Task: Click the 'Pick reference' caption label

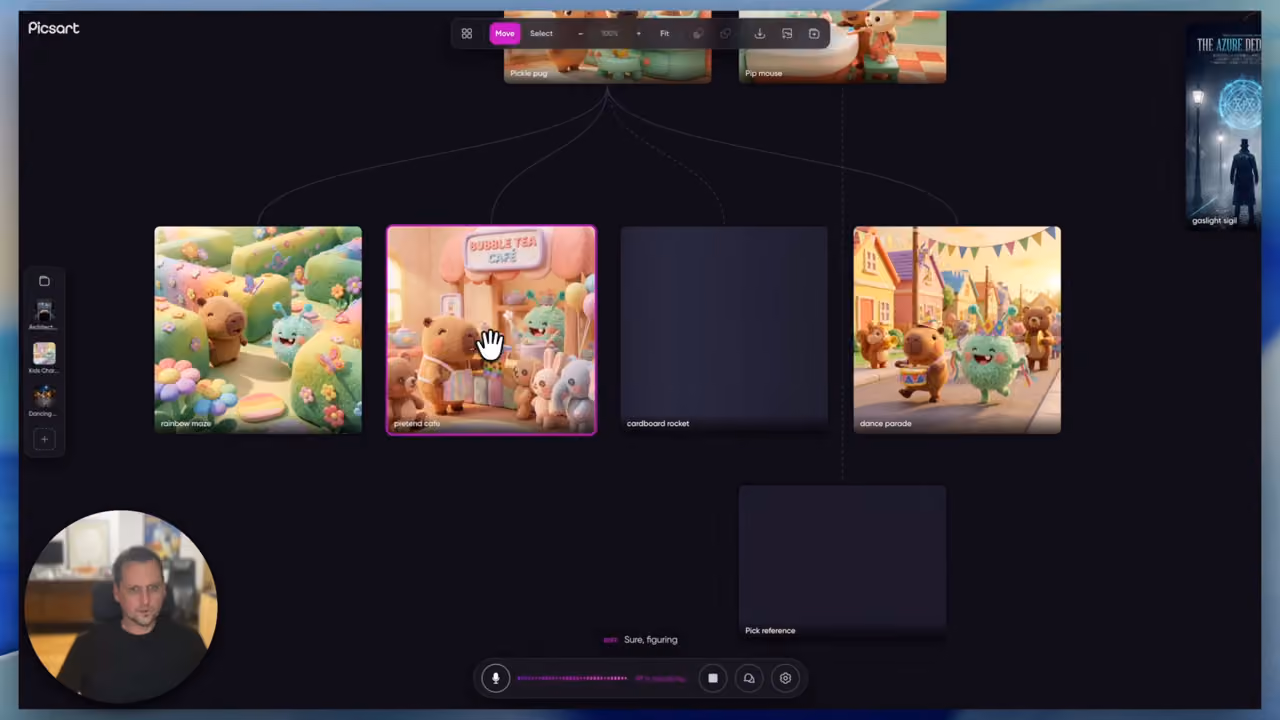Action: pyautogui.click(x=770, y=631)
